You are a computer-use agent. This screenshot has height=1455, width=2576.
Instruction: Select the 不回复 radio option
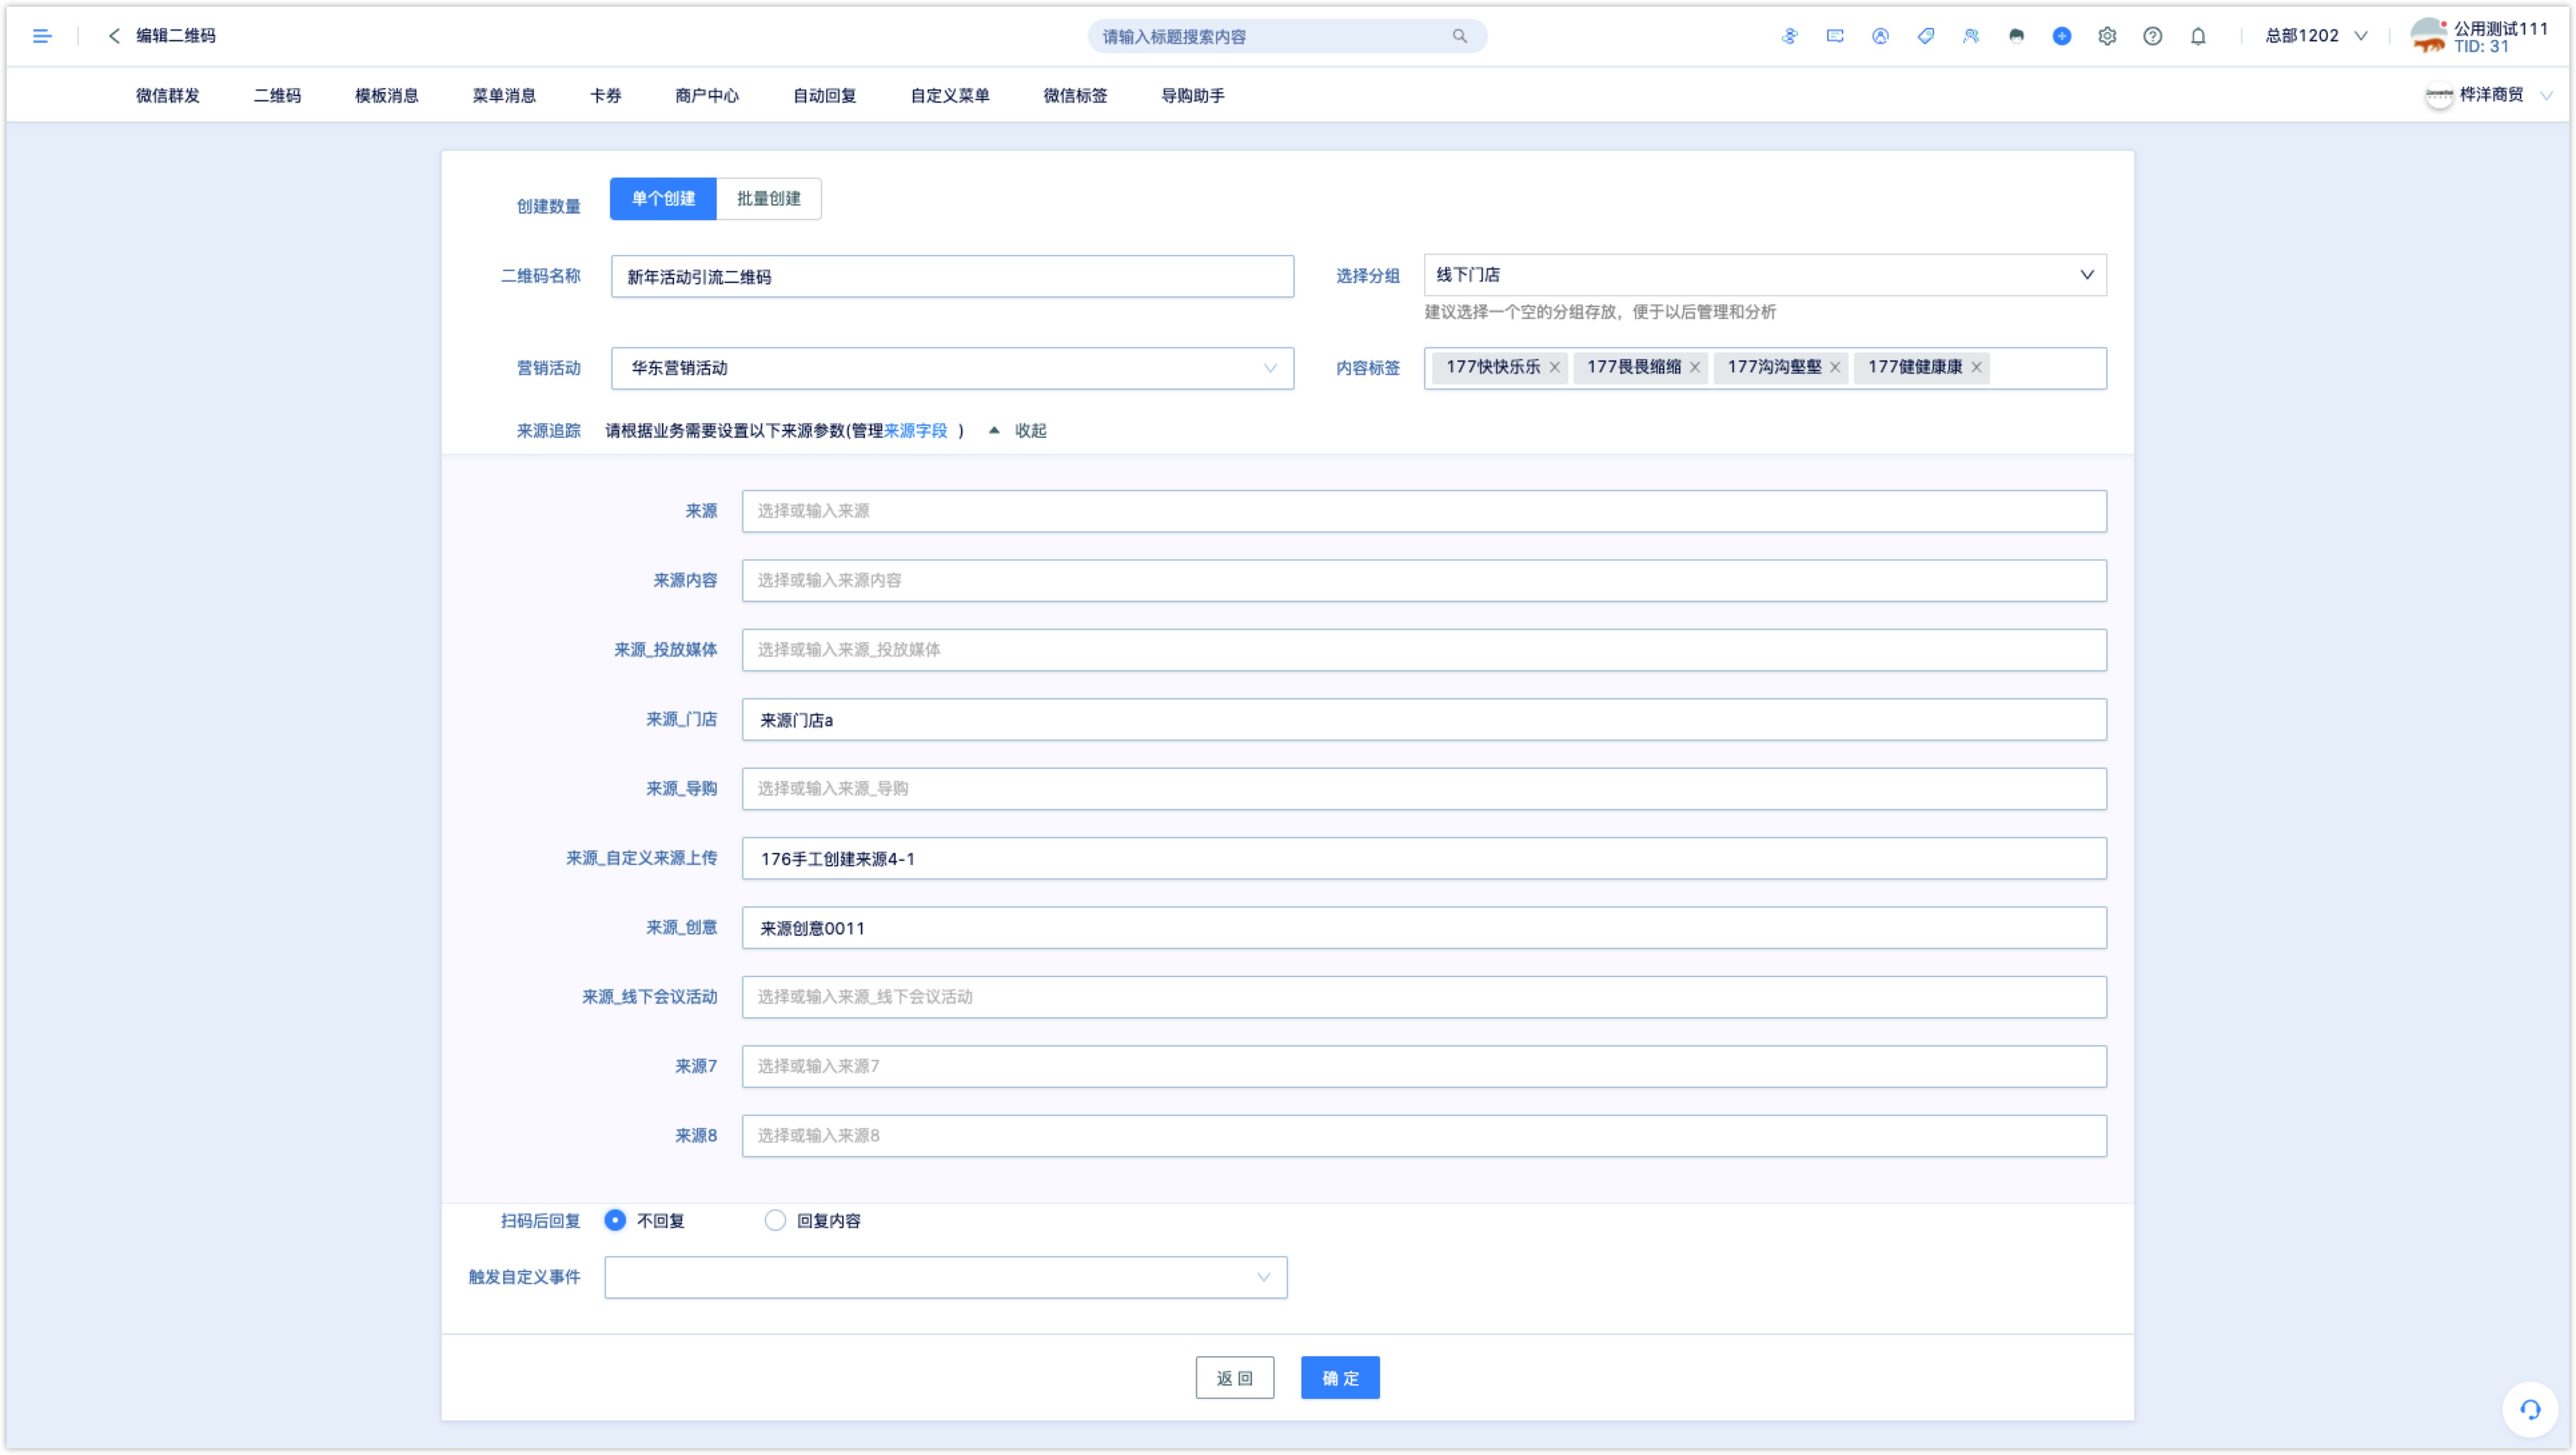tap(615, 1219)
